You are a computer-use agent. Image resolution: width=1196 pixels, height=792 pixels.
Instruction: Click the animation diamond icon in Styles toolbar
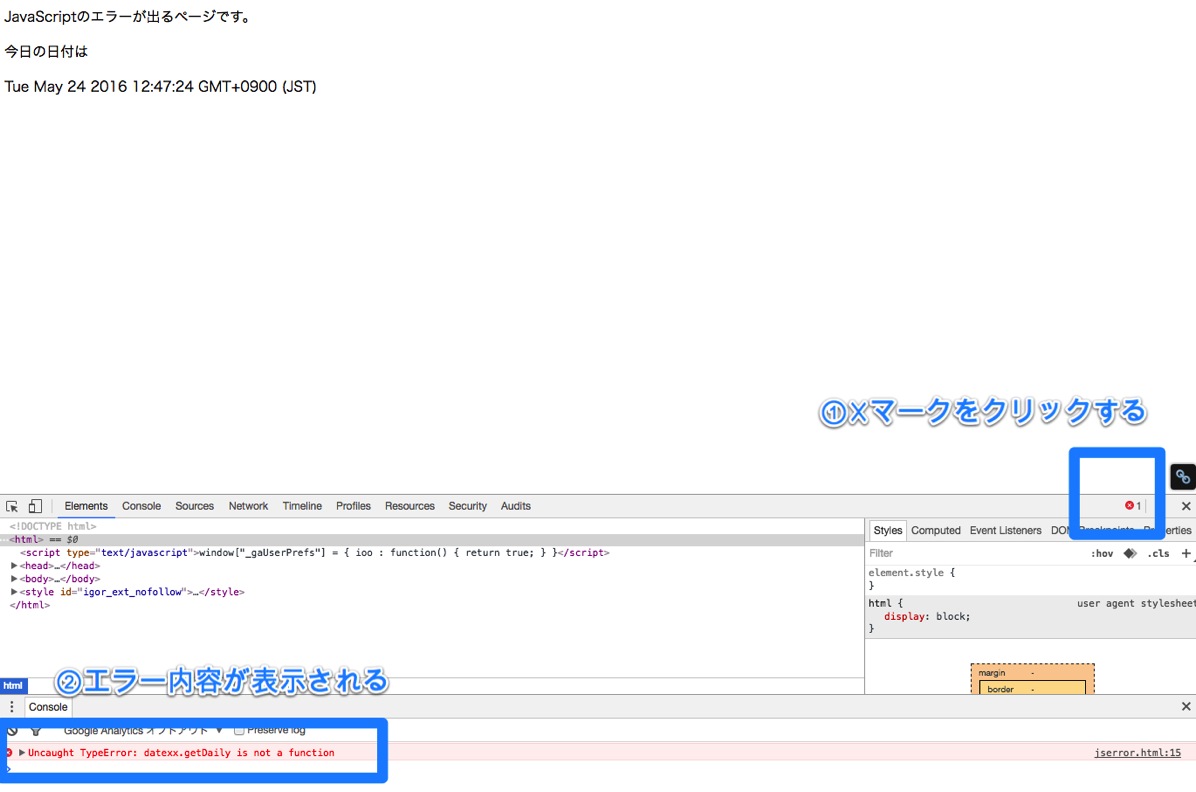[x=1130, y=554]
